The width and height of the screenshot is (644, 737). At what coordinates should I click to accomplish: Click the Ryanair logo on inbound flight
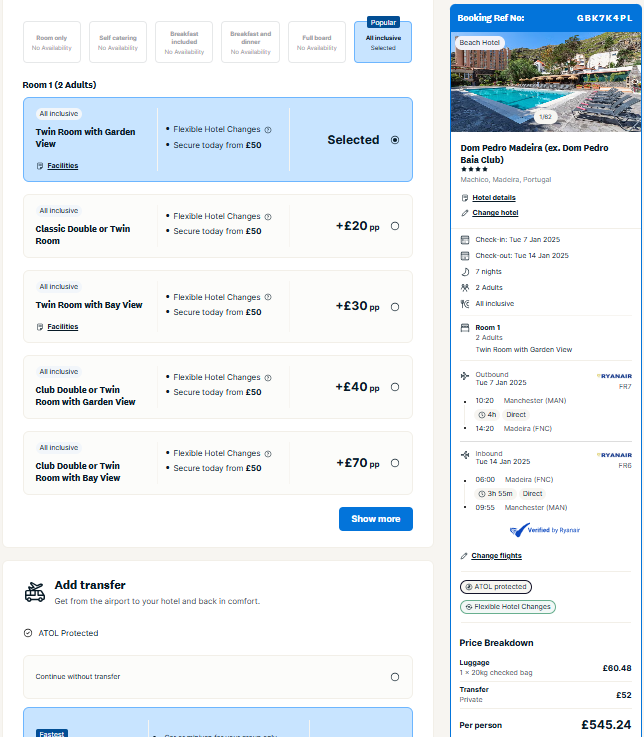[614, 455]
